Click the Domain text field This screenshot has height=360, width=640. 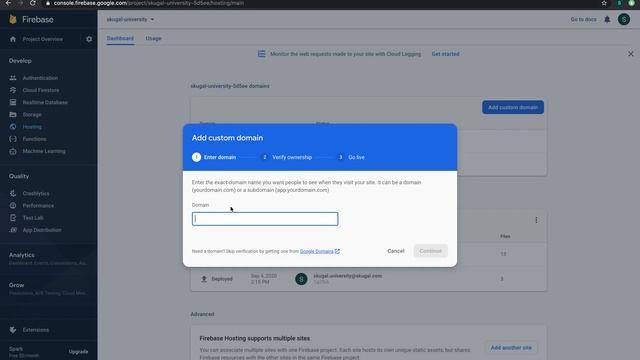pyautogui.click(x=265, y=219)
